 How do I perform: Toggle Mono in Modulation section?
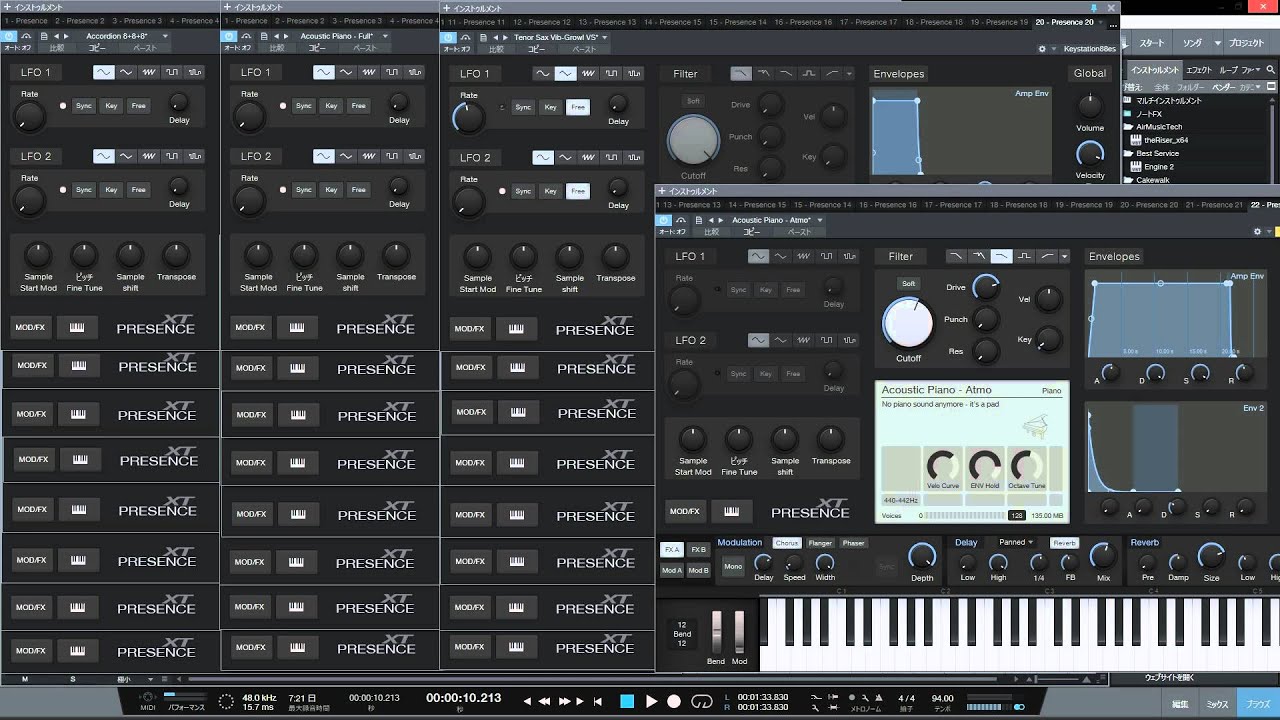tap(733, 567)
